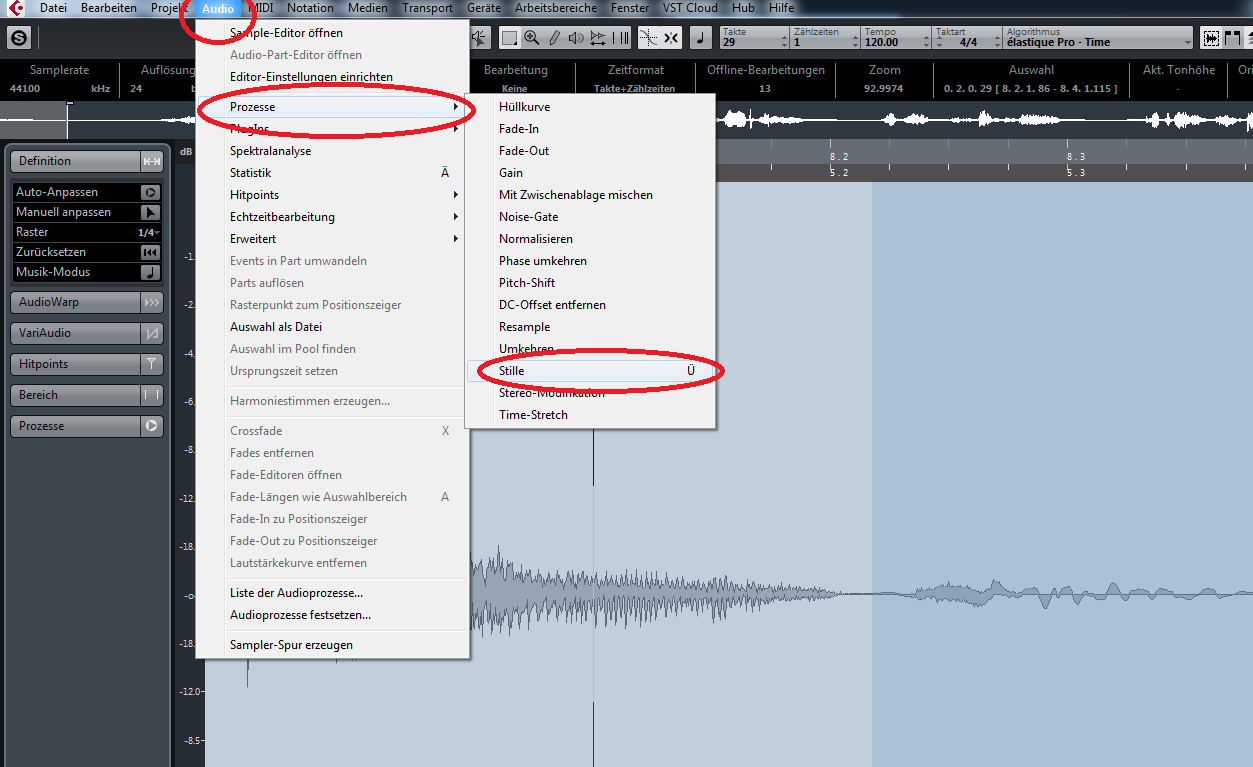Select the Play speaker tool
Screen dimensions: 1253x767
click(x=576, y=38)
